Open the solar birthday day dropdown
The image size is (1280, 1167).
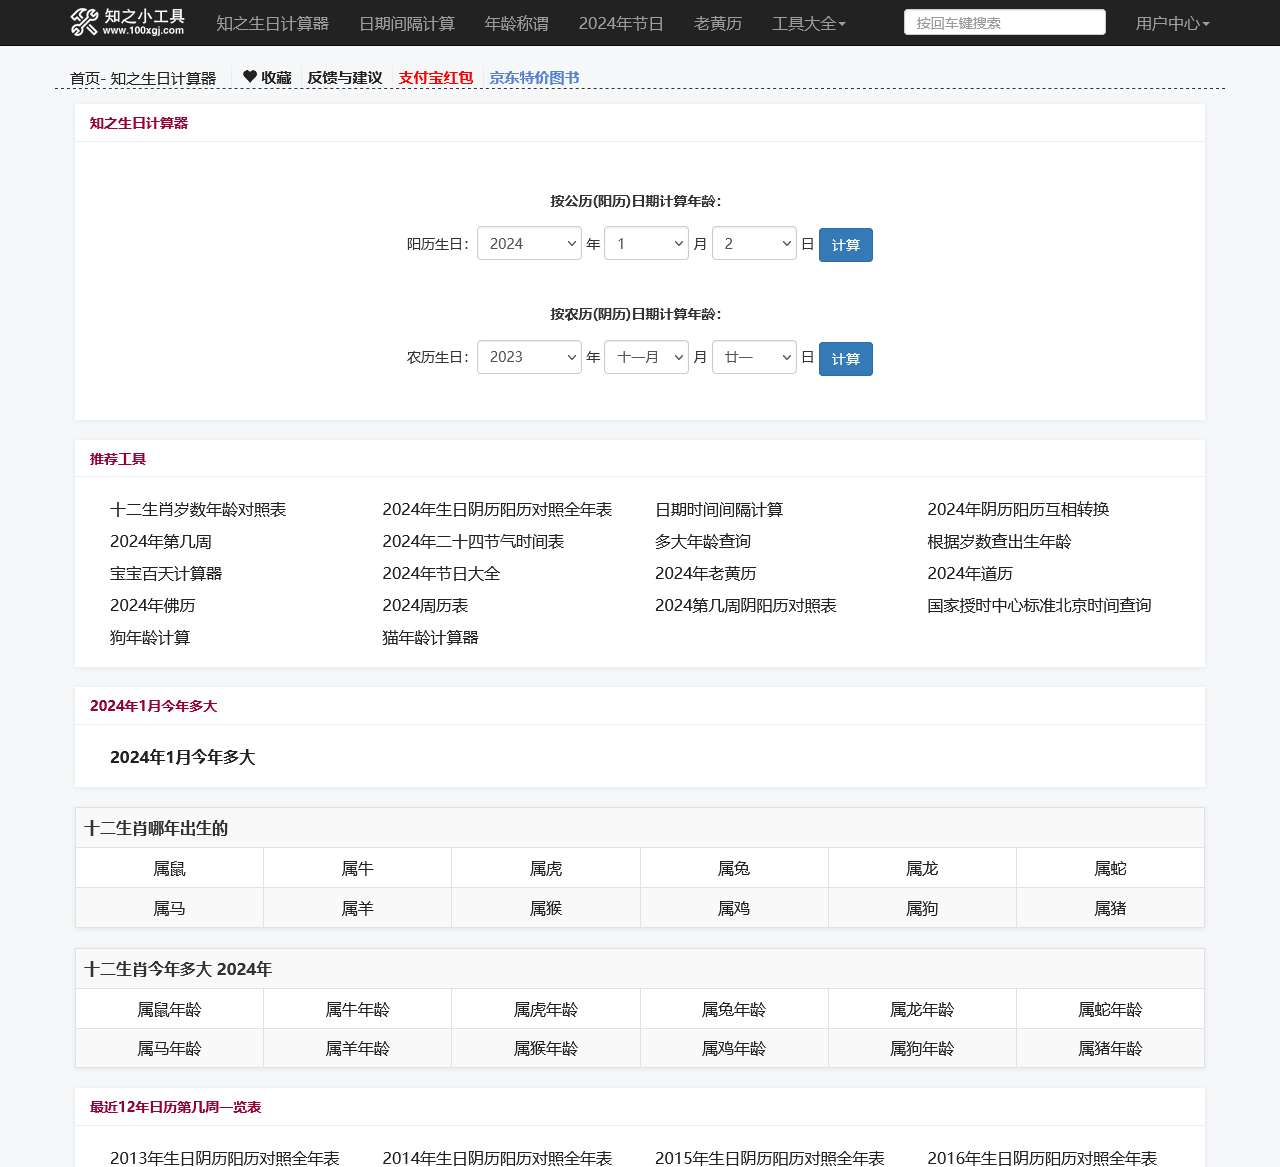[754, 244]
